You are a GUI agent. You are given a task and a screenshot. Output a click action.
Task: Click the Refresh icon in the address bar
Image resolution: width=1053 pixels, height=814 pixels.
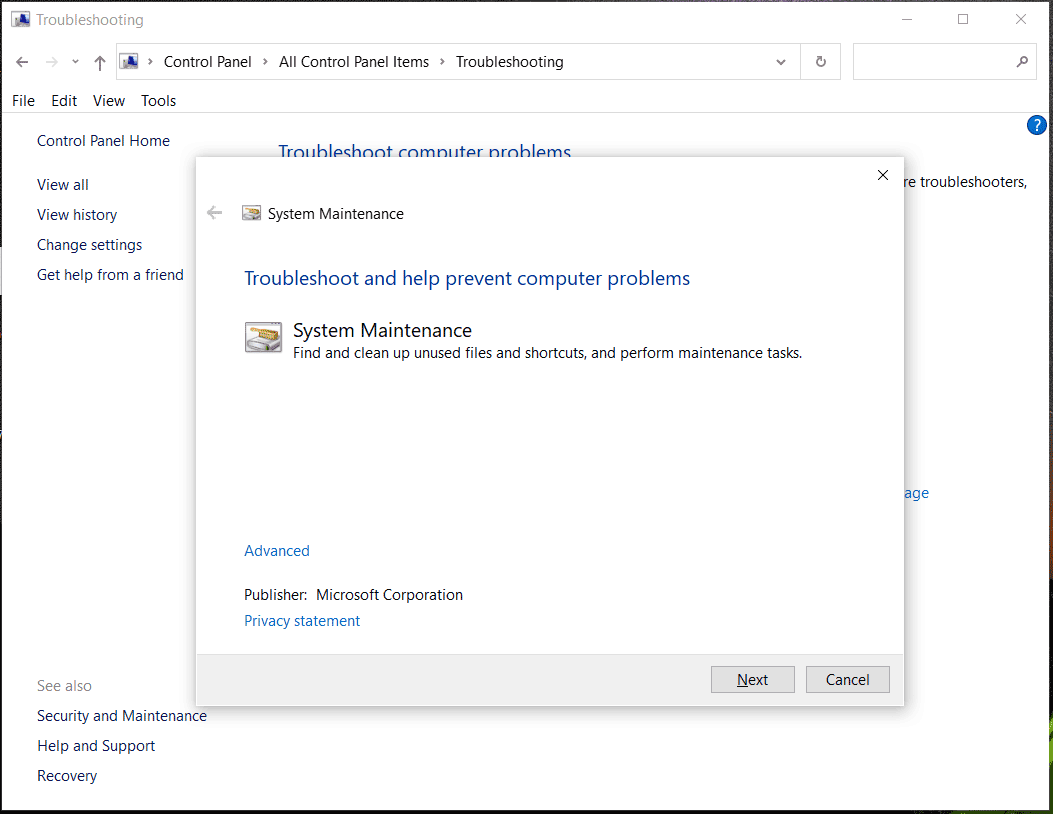coord(820,61)
